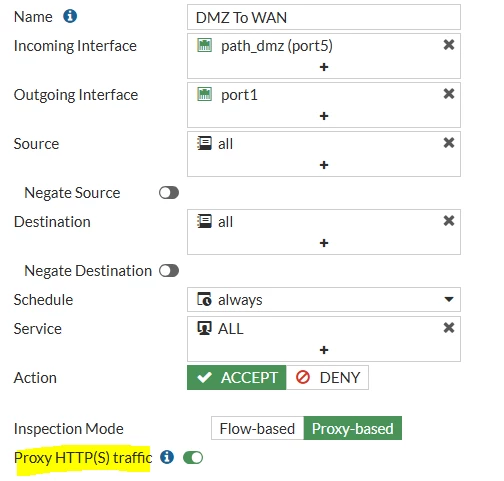
Task: Remove the 'all' entry from Source
Action: 449,143
